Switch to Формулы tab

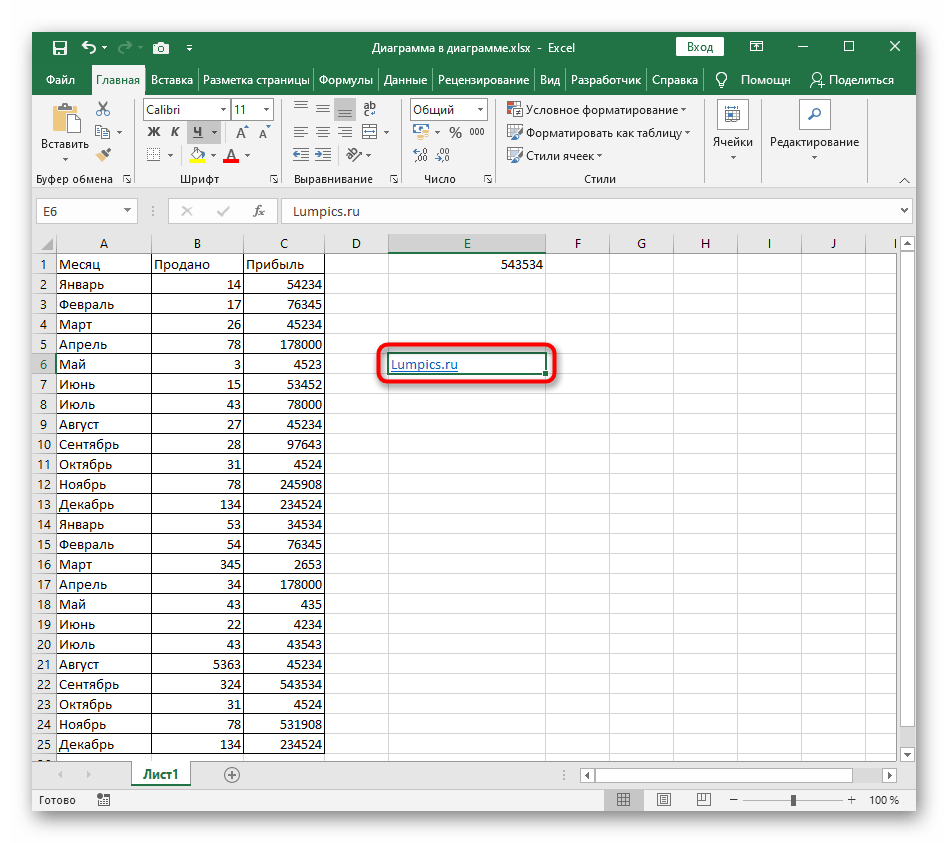click(x=346, y=80)
